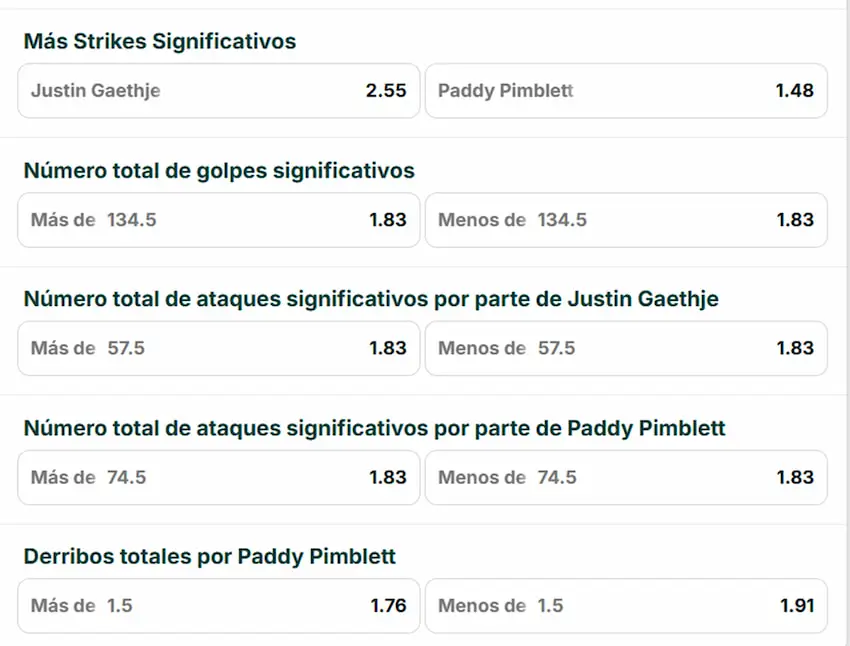The height and width of the screenshot is (646, 850).
Task: Select Más de 57.5 for Justin Gaethje
Action: (218, 348)
